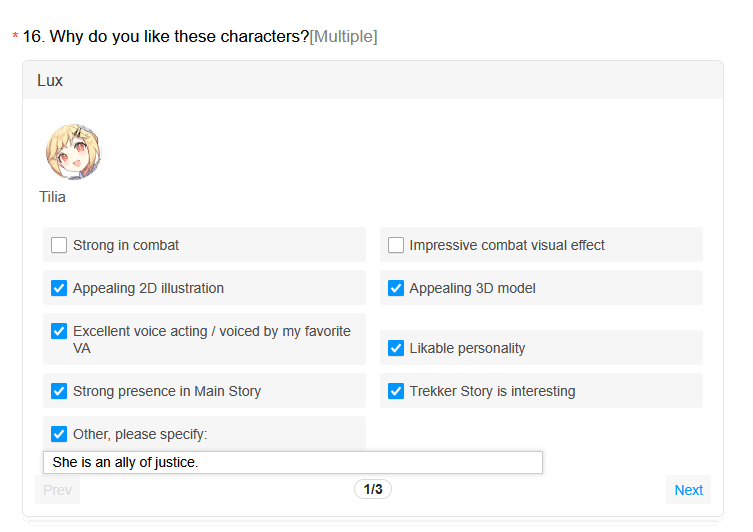Uncheck Other, please specify option
Screen dimensions: 753x532
59,434
